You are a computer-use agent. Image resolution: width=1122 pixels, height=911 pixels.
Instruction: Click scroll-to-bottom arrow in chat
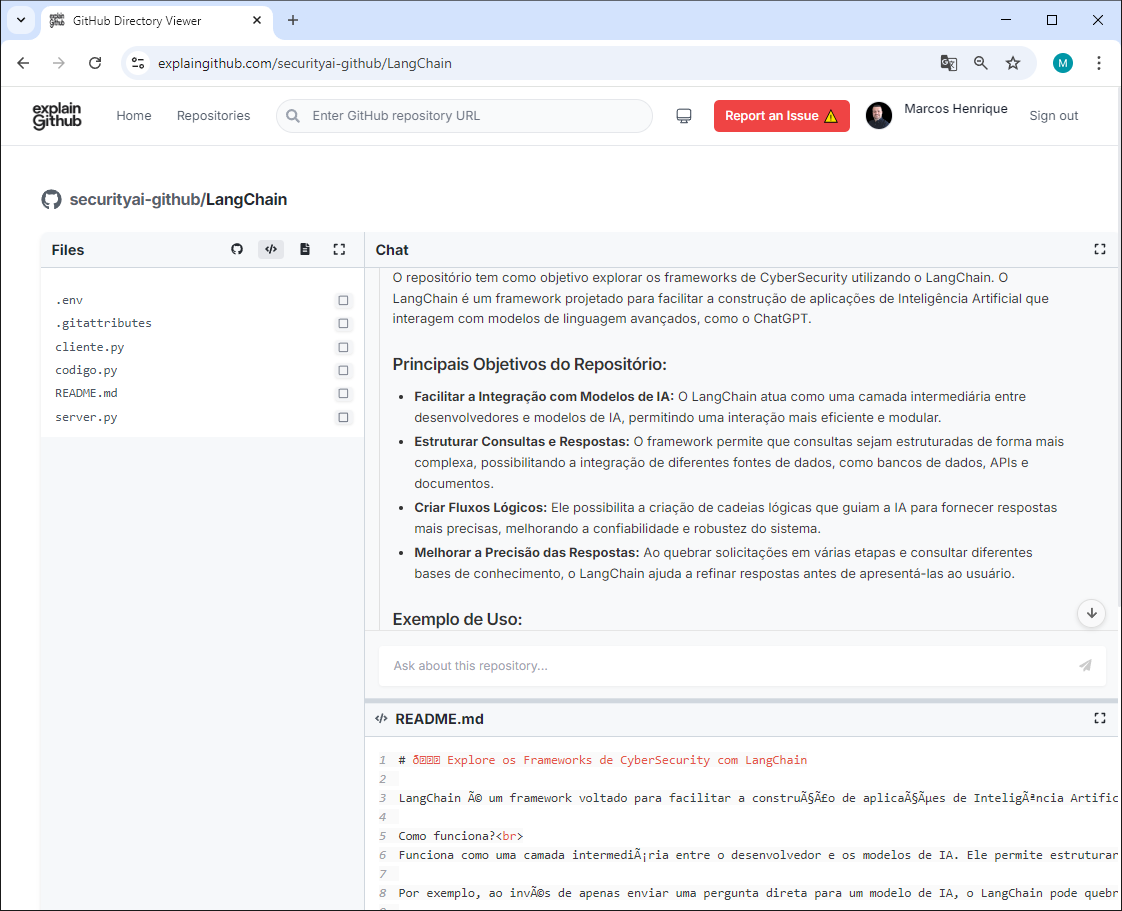pos(1092,613)
